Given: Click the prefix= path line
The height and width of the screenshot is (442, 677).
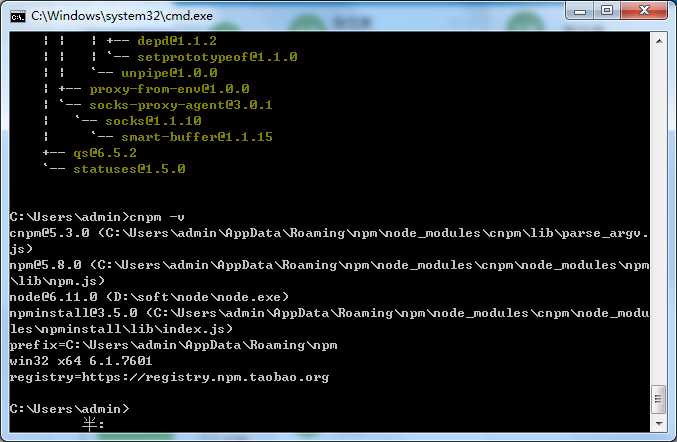Looking at the screenshot, I should 173,345.
